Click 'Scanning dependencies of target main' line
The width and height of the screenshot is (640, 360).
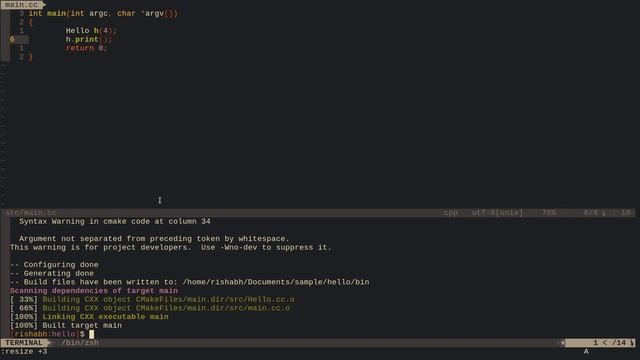pyautogui.click(x=93, y=291)
